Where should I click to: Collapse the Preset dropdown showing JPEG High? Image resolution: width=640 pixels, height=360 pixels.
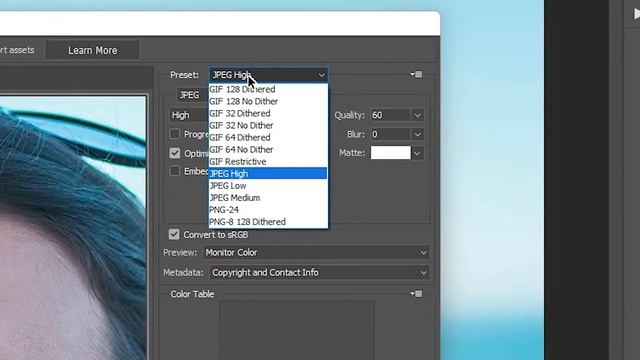tap(269, 75)
